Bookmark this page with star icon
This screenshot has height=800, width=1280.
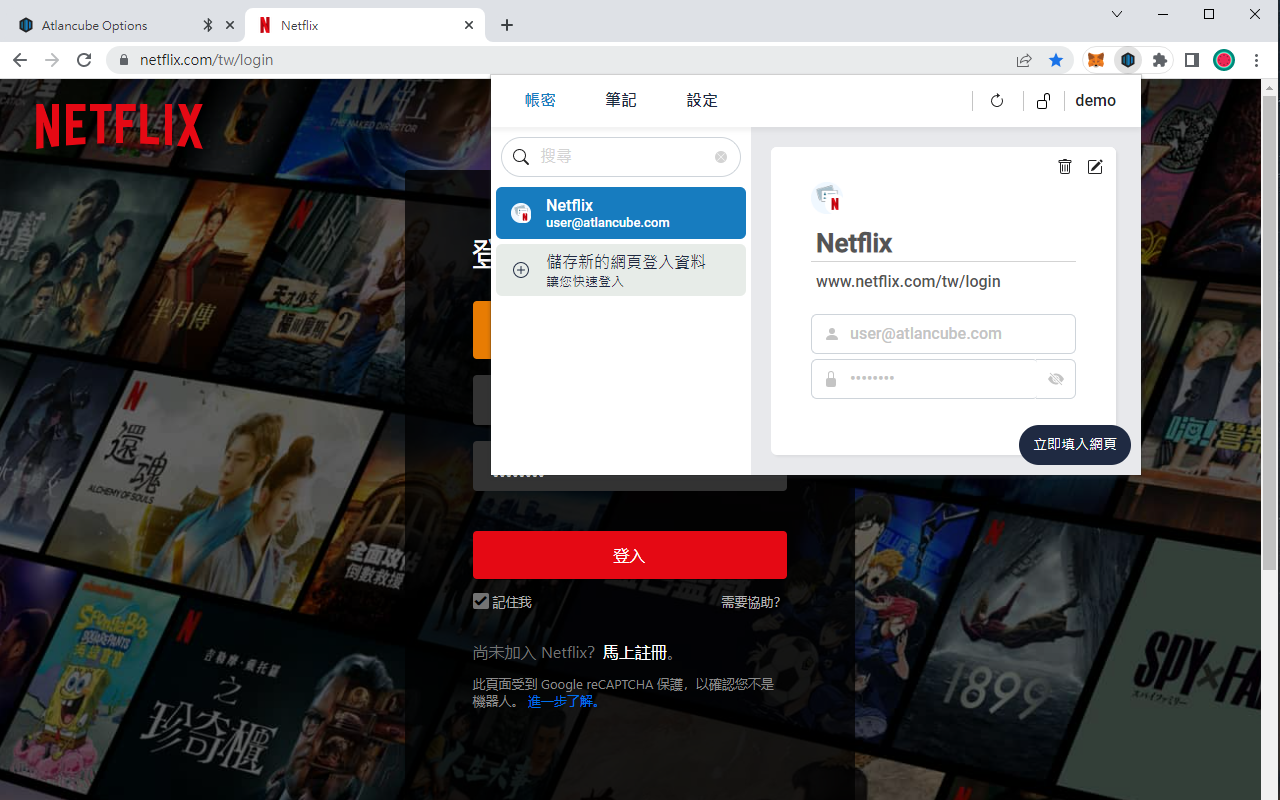(1056, 60)
